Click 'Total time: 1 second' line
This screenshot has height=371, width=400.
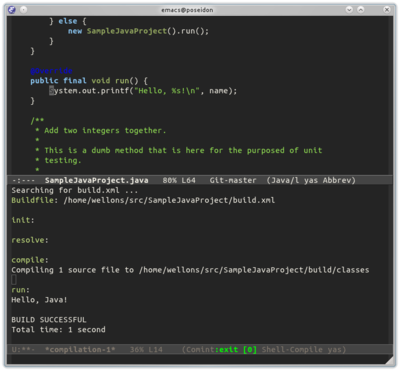pos(58,330)
